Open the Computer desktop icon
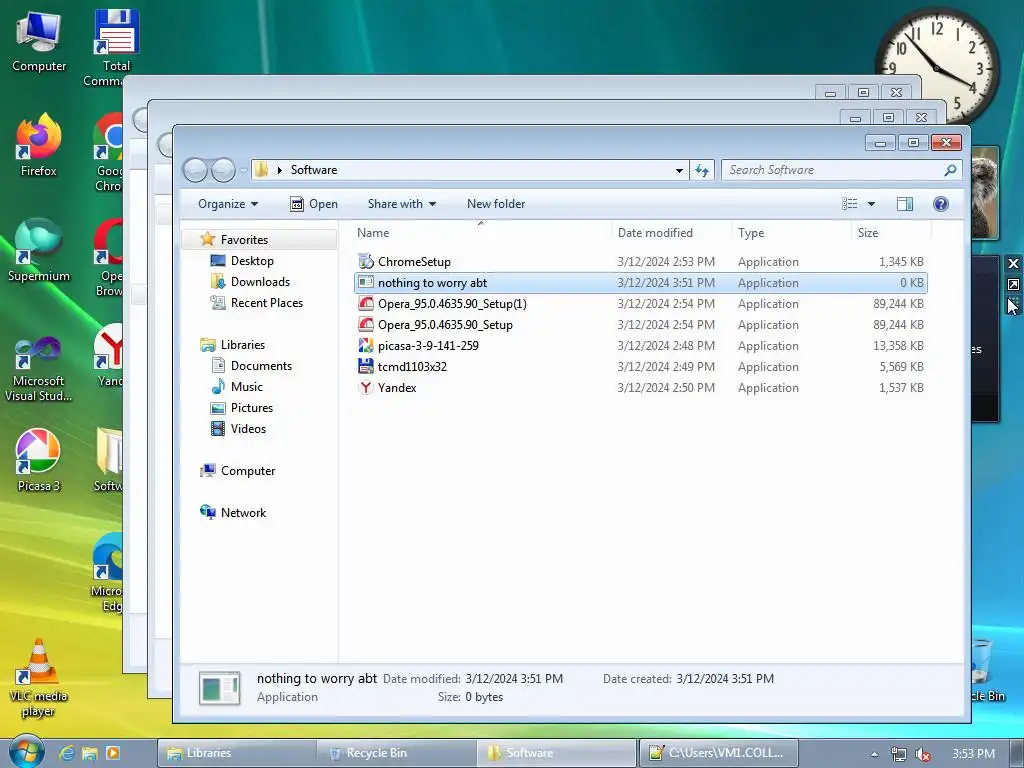Image resolution: width=1024 pixels, height=768 pixels. (x=39, y=40)
